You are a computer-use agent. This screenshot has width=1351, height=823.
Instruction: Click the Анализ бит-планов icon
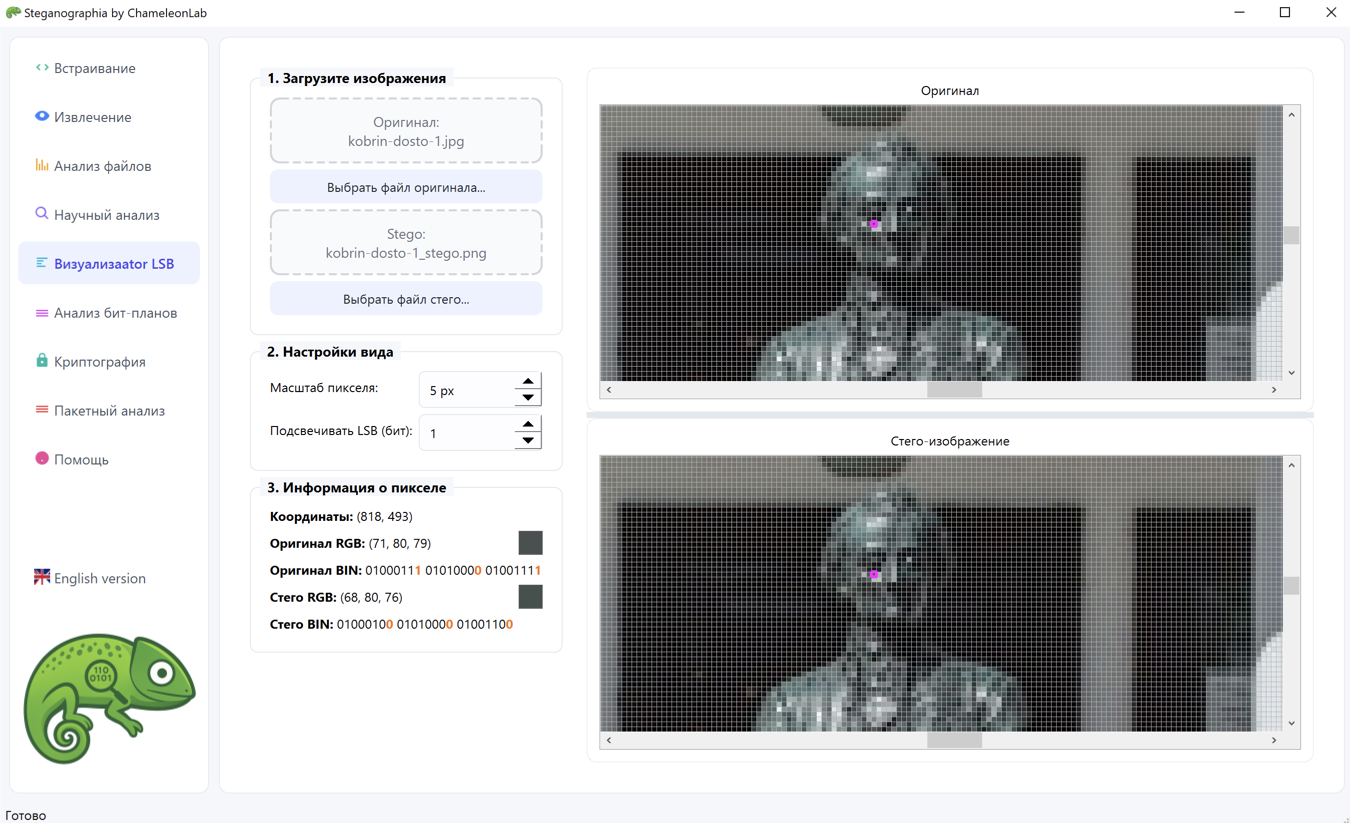click(42, 313)
